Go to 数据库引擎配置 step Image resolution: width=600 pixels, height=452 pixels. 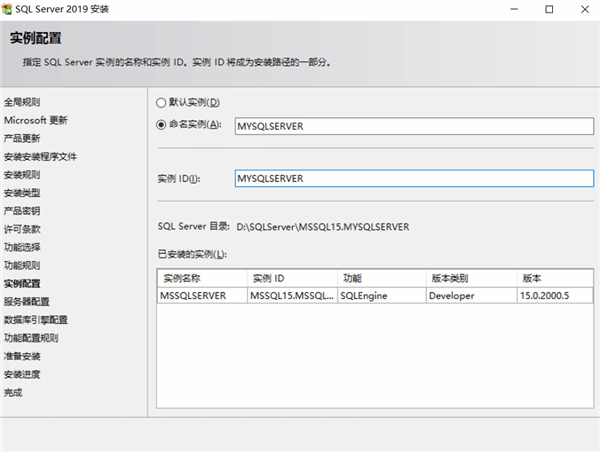36,320
